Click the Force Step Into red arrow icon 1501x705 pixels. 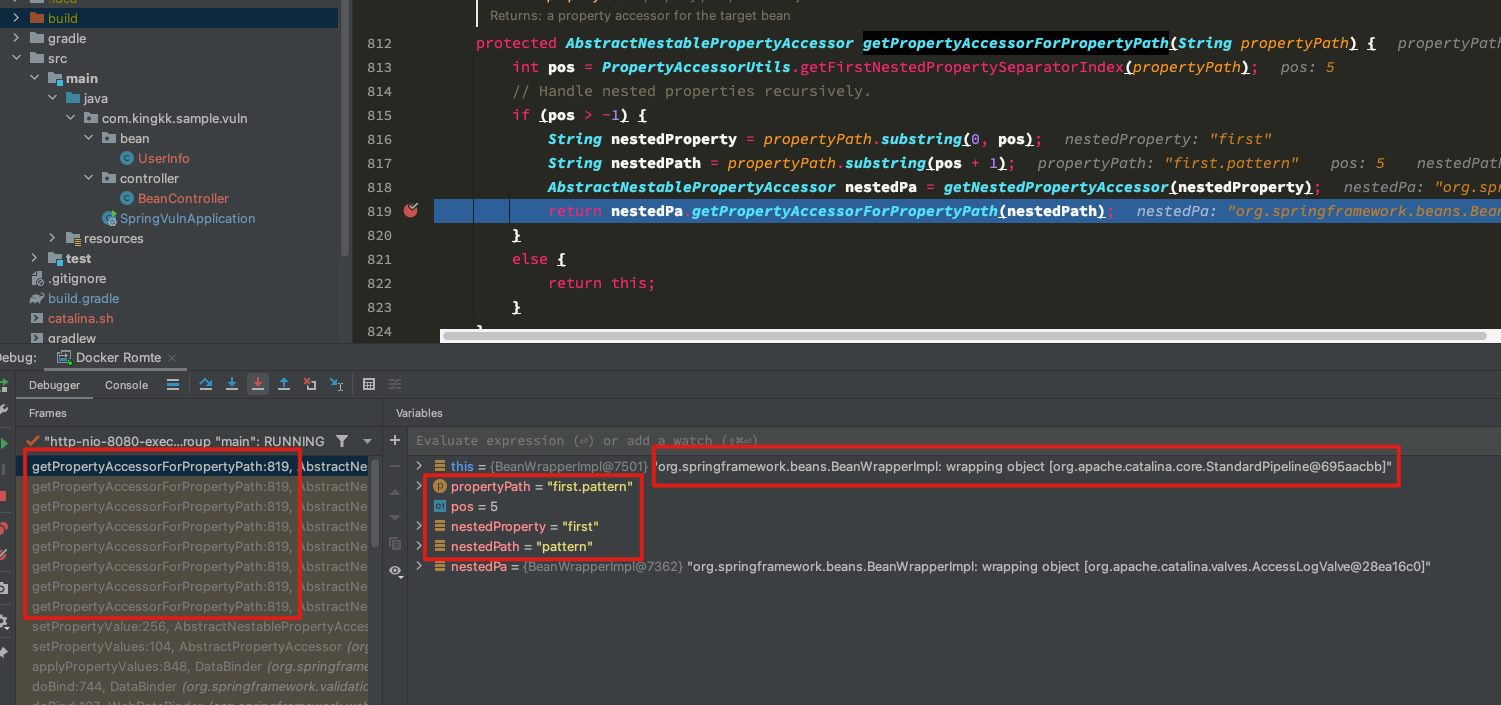click(258, 384)
